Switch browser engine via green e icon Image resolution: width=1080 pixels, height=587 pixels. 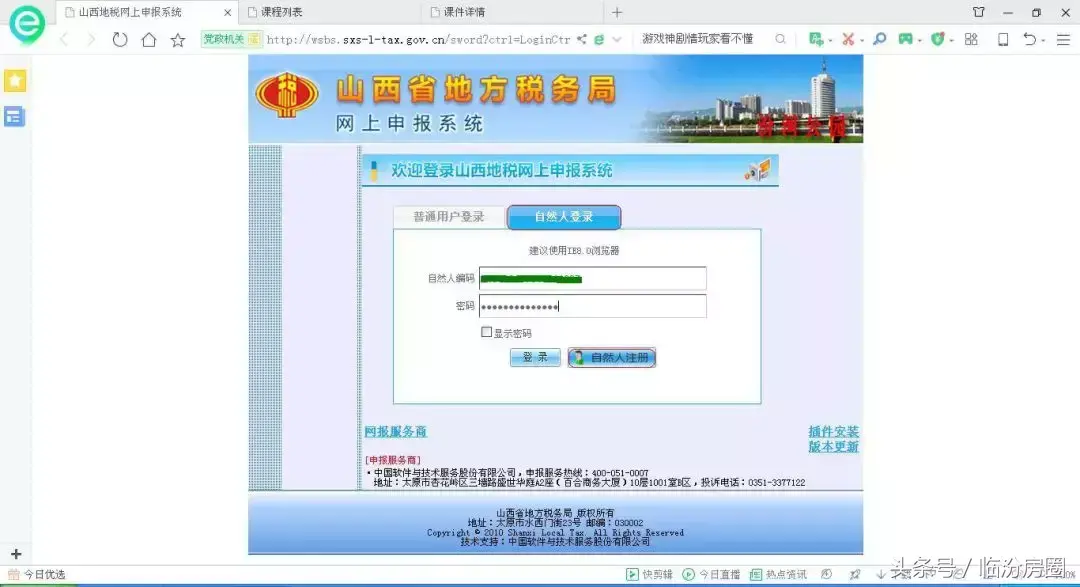click(599, 40)
